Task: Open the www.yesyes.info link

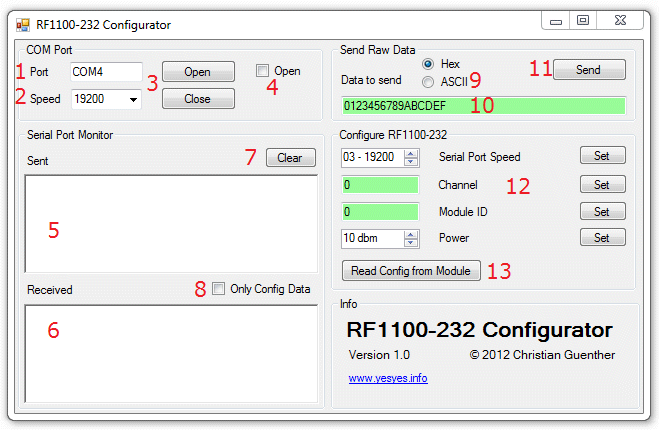Action: (x=388, y=378)
